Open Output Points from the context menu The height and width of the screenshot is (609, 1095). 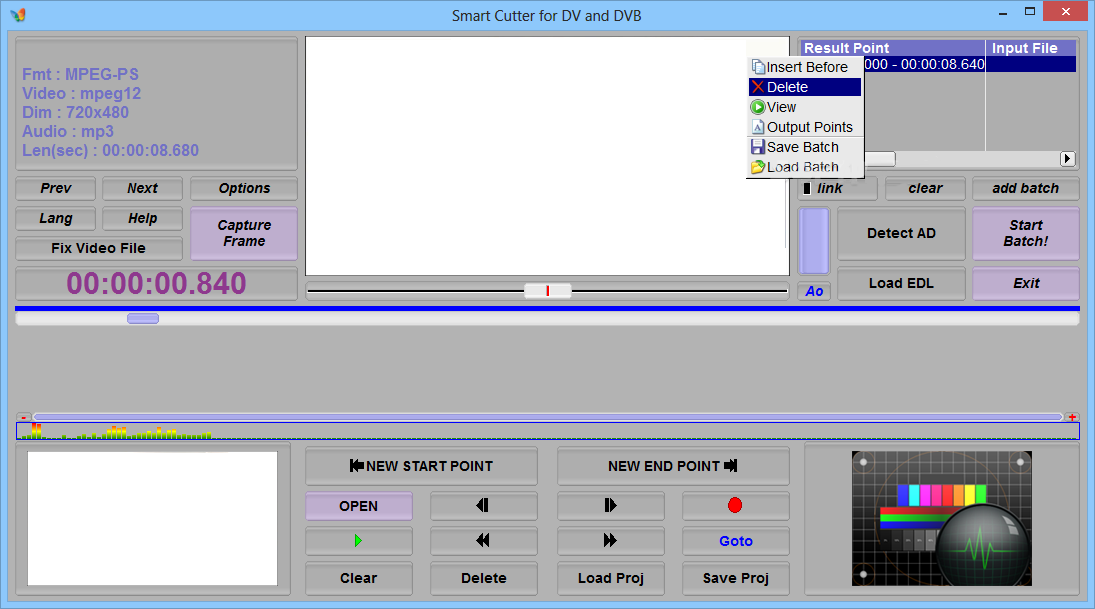pyautogui.click(x=805, y=126)
